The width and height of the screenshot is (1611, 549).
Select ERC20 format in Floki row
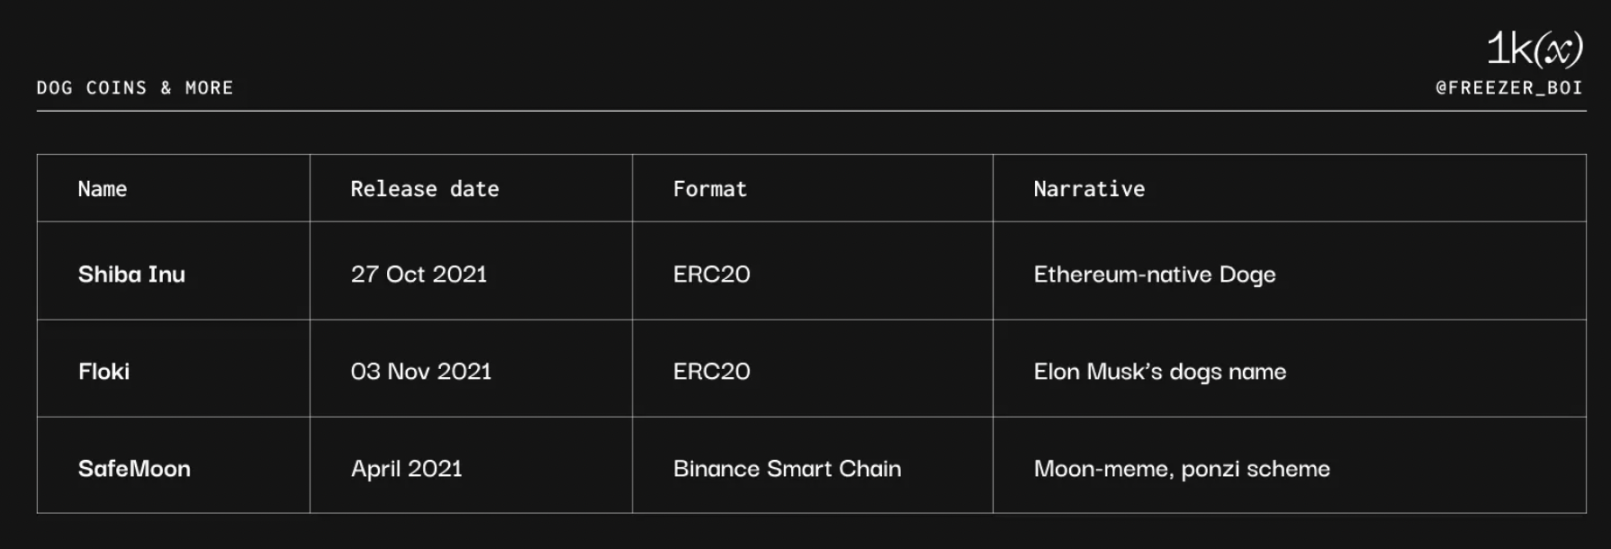[x=711, y=371]
